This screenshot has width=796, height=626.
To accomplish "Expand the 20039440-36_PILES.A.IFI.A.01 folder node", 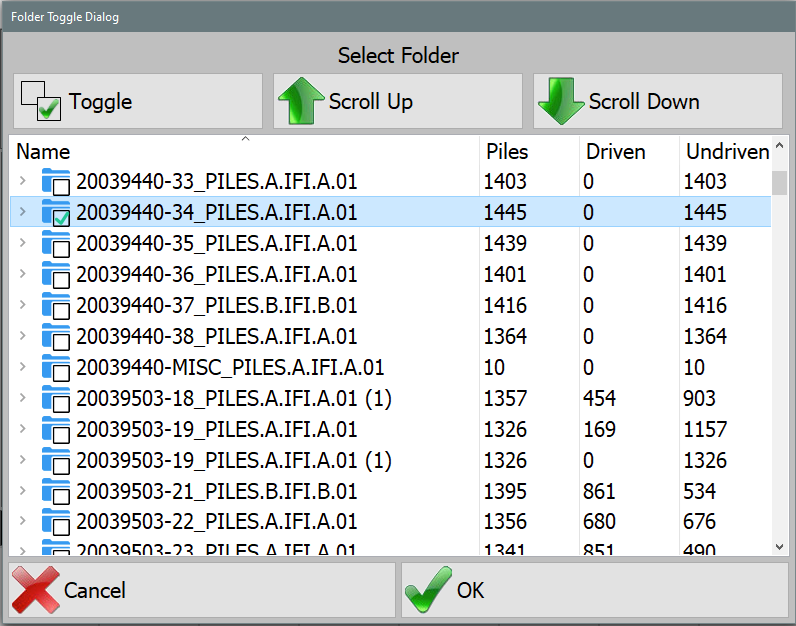I will pyautogui.click(x=22, y=273).
